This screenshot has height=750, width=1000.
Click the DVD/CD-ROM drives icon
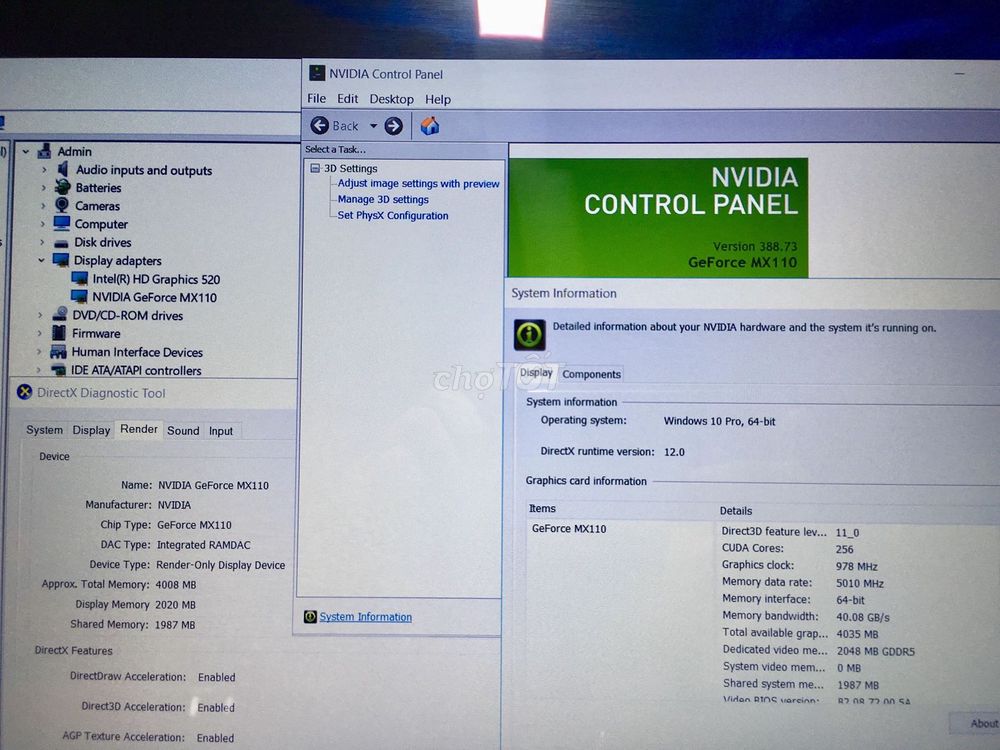click(x=60, y=314)
